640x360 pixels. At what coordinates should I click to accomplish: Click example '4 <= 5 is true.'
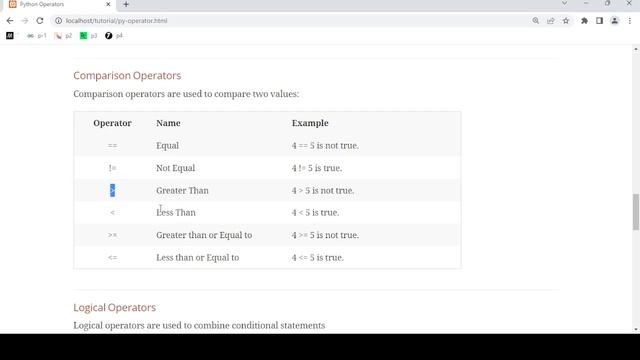coord(318,258)
